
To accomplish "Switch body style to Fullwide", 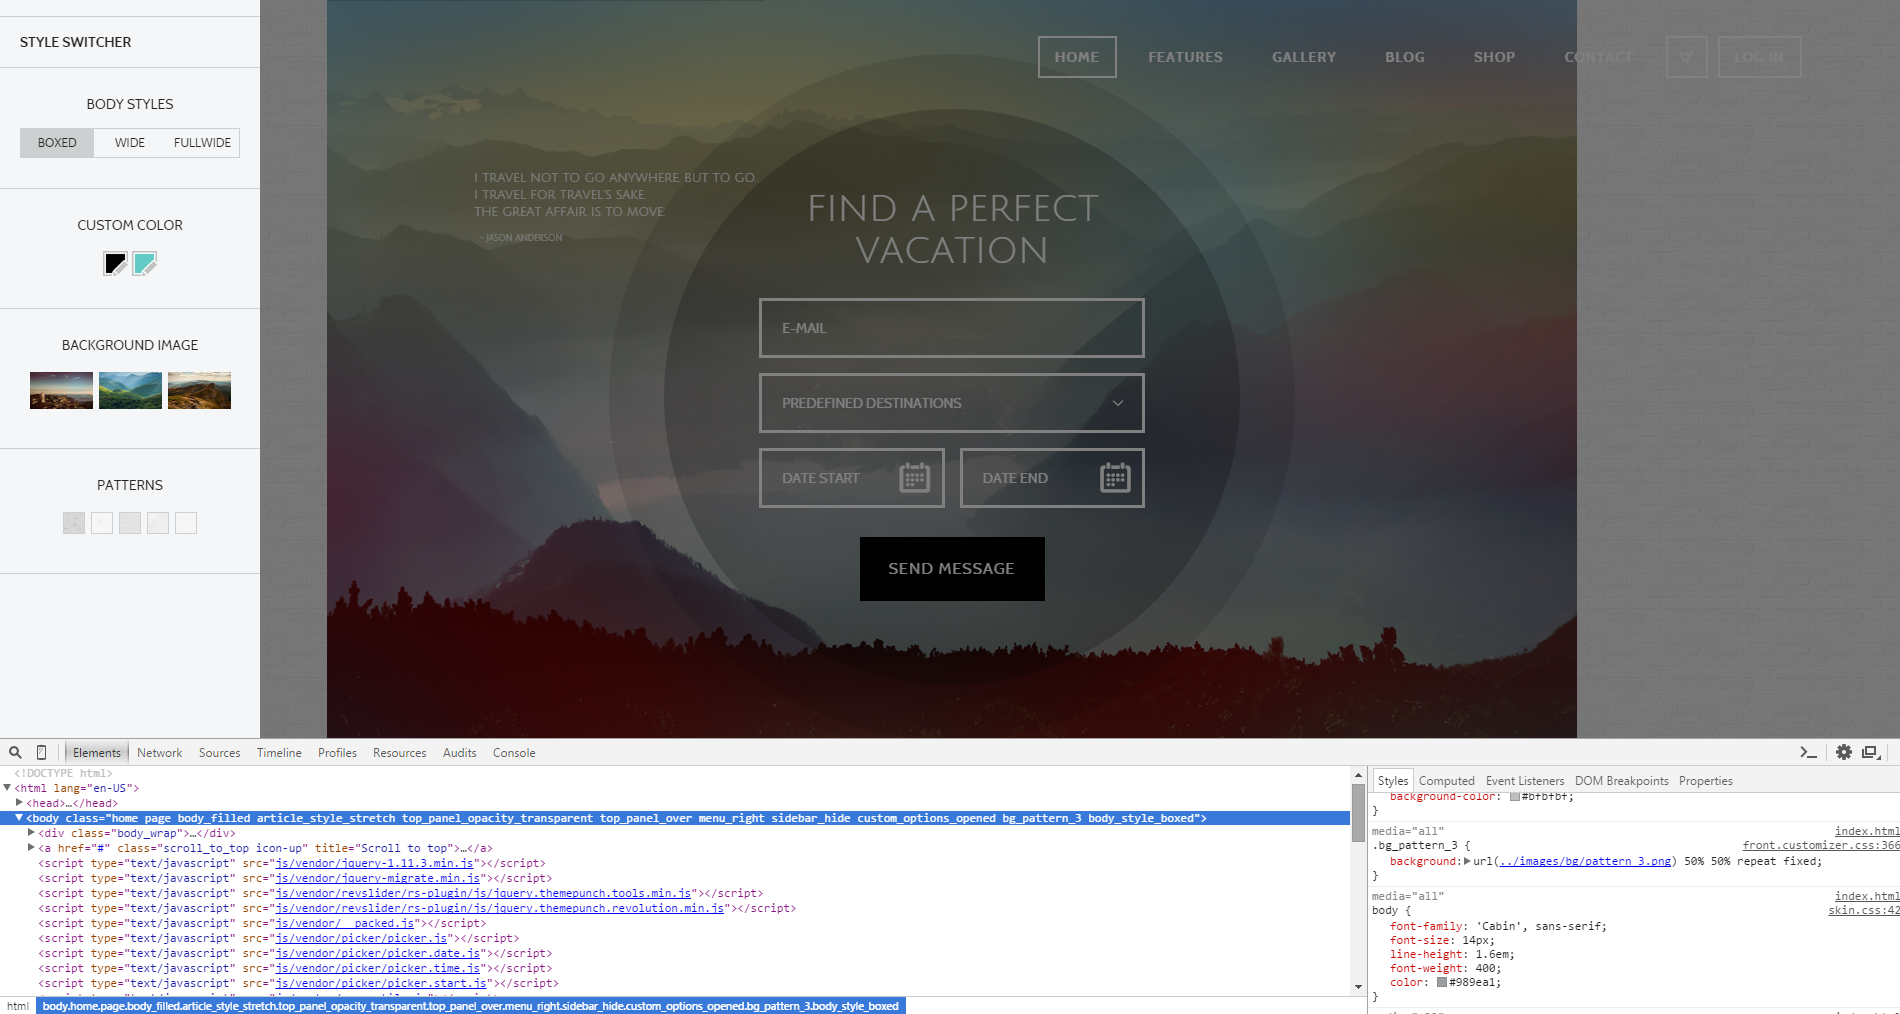I will tap(202, 143).
